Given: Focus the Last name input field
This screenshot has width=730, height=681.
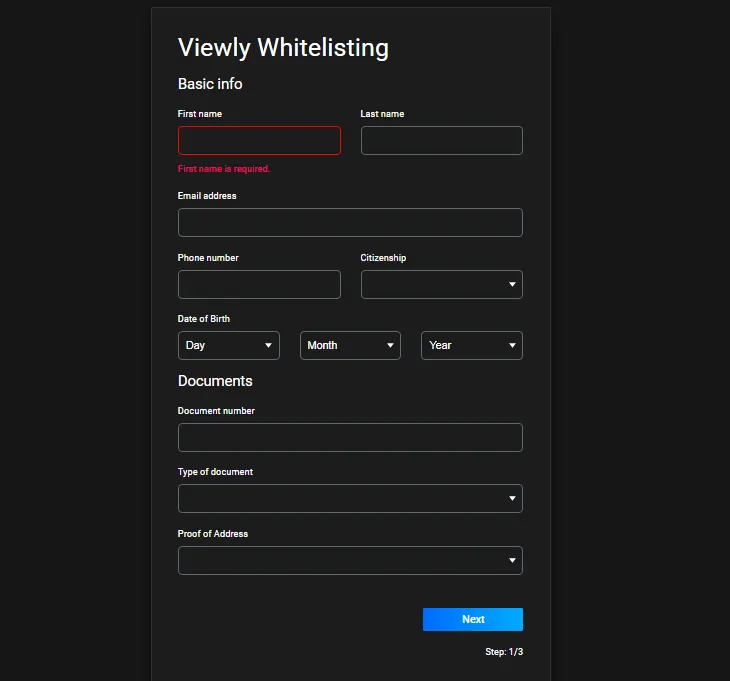Looking at the screenshot, I should pyautogui.click(x=441, y=141).
